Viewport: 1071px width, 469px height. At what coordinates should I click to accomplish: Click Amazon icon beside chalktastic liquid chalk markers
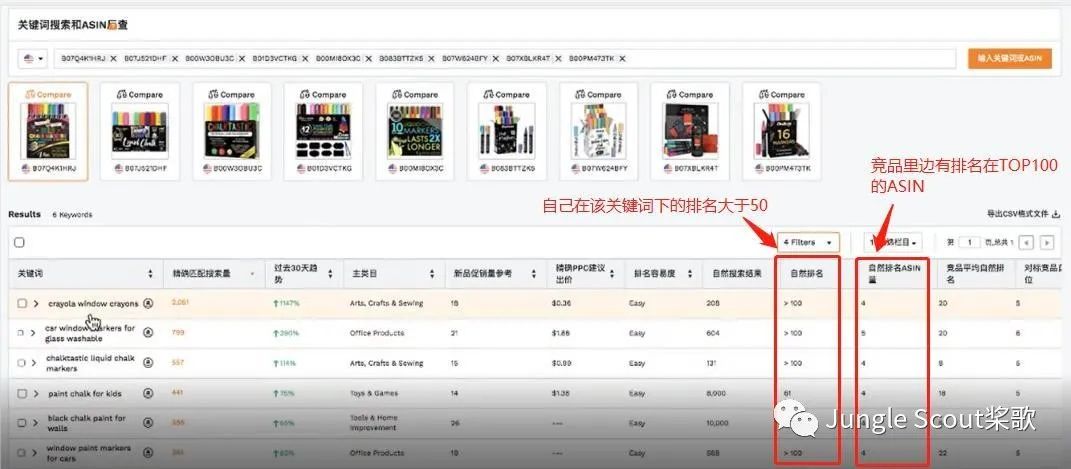148,363
